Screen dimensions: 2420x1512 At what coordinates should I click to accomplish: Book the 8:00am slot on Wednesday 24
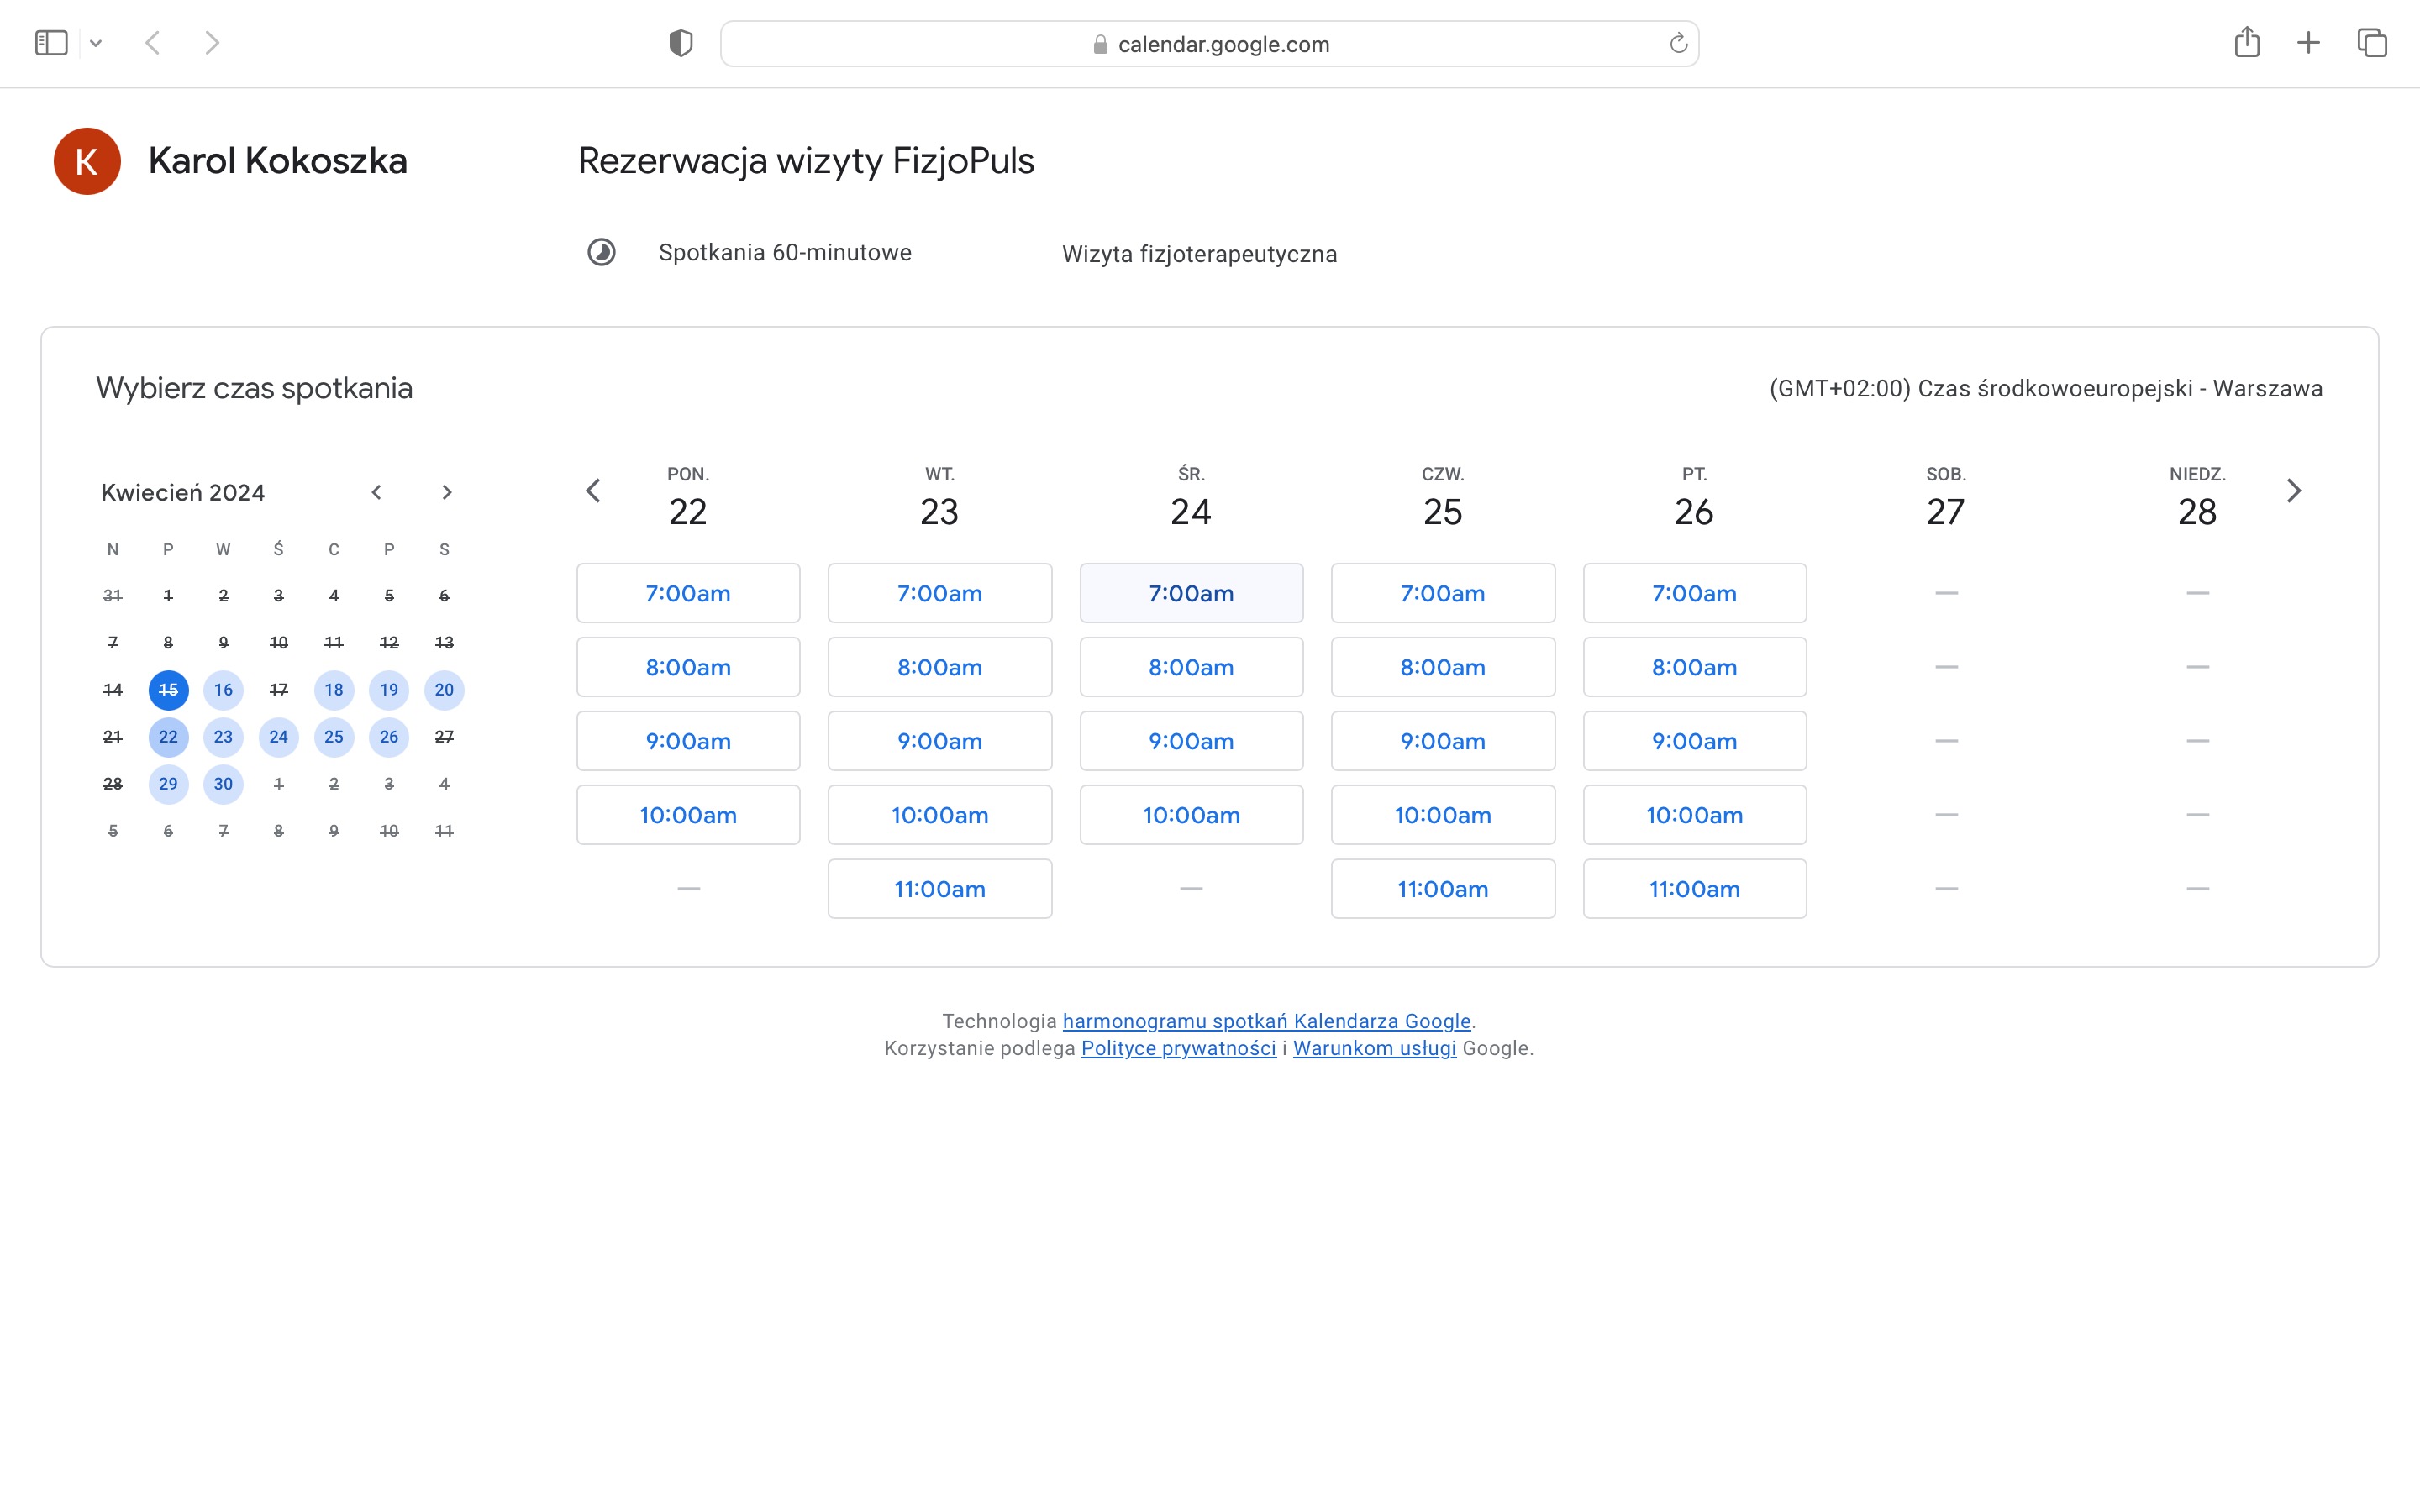coord(1191,667)
